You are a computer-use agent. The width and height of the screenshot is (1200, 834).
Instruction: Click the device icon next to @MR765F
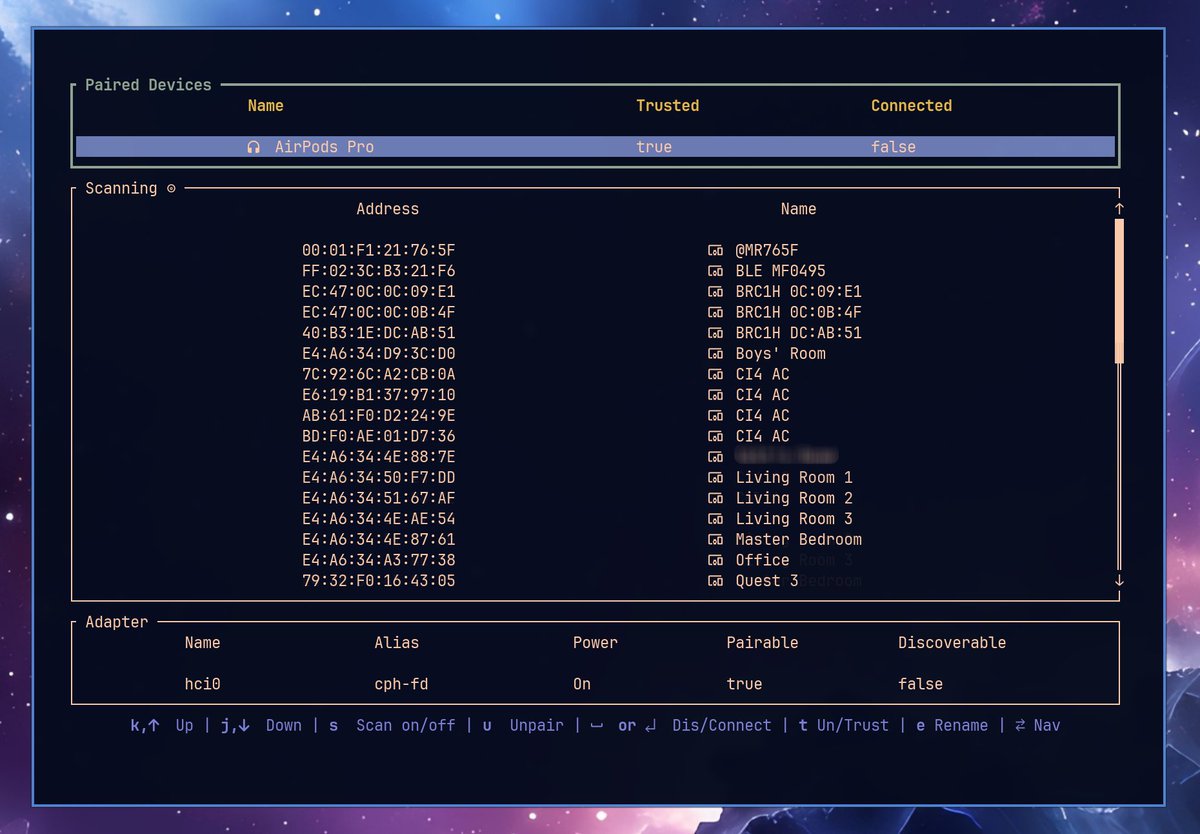715,250
